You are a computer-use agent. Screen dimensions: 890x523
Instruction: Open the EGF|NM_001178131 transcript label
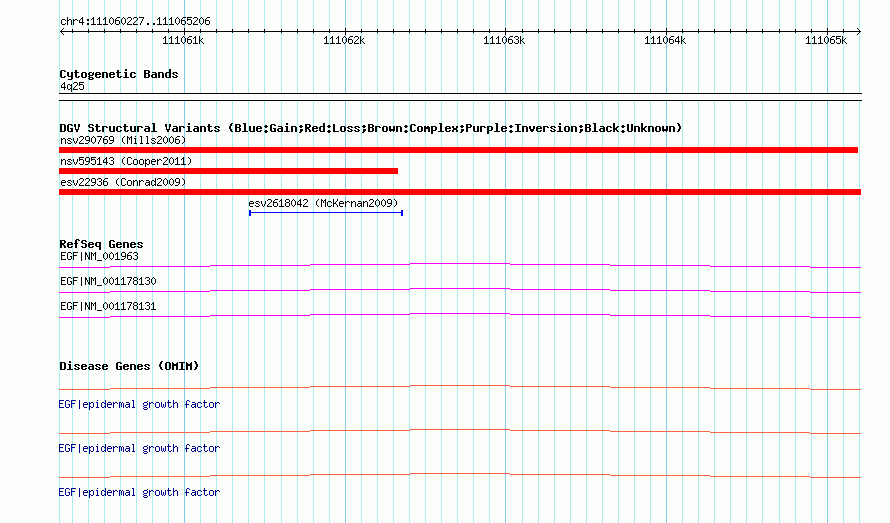tap(108, 307)
